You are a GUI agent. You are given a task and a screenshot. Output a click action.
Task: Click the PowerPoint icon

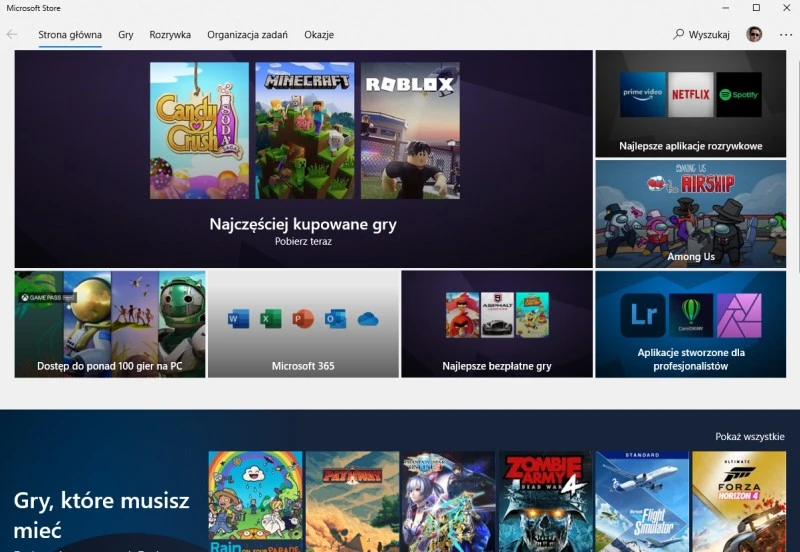point(303,319)
